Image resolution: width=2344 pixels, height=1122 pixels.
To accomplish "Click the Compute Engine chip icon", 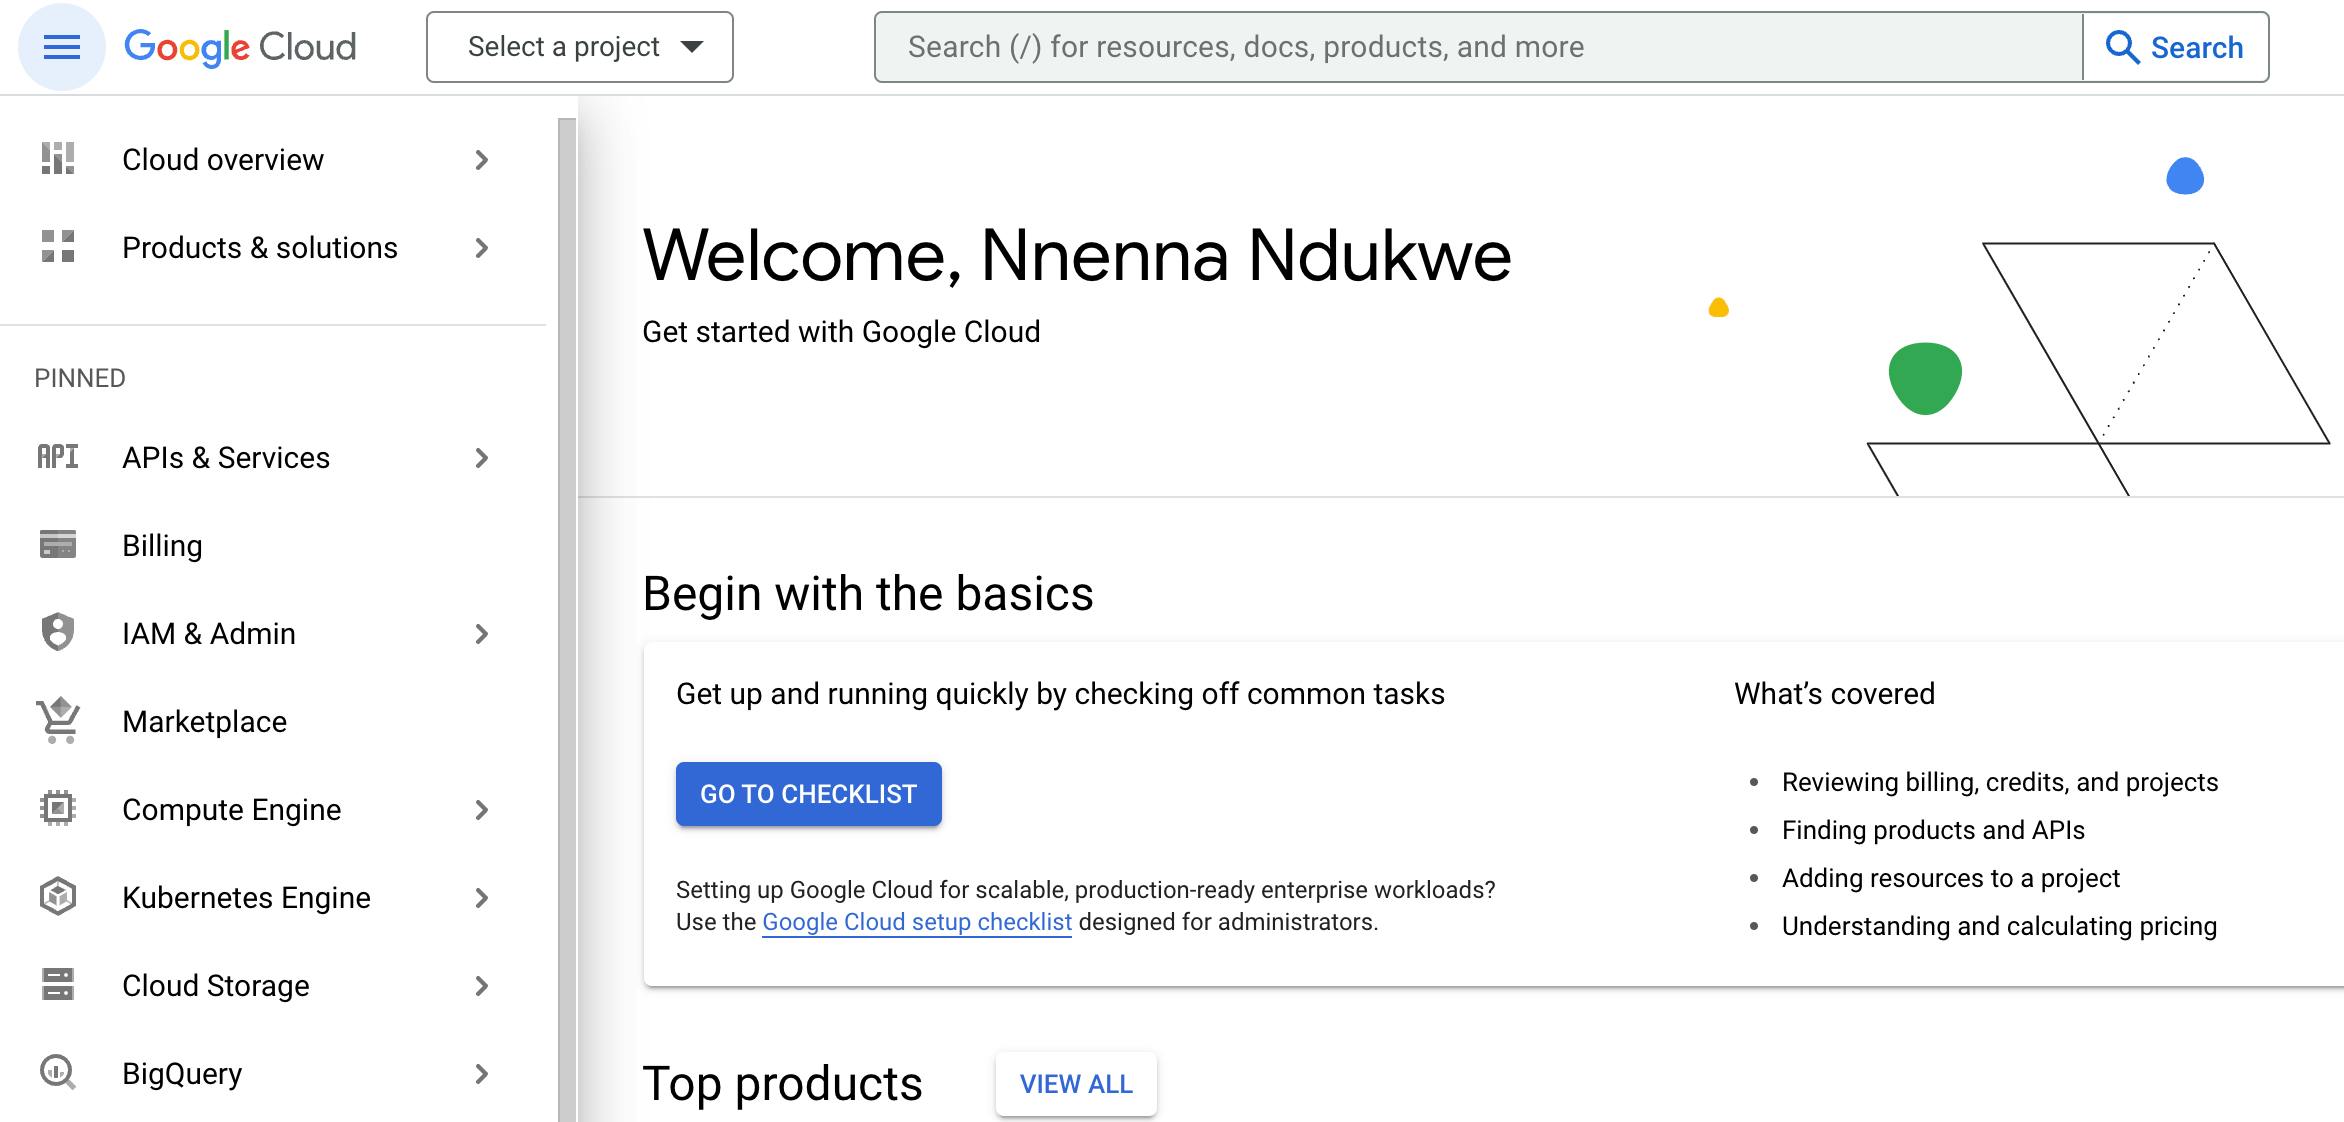I will [58, 809].
